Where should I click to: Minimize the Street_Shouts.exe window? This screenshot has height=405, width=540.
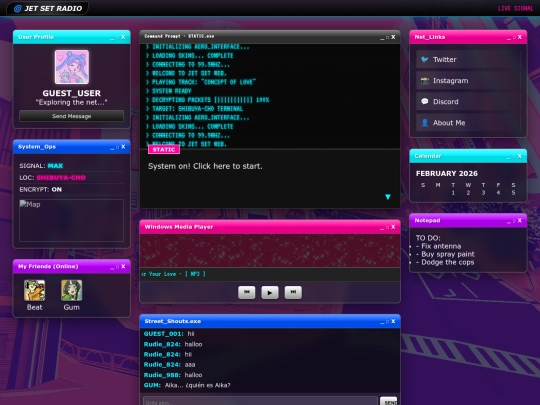coord(382,322)
